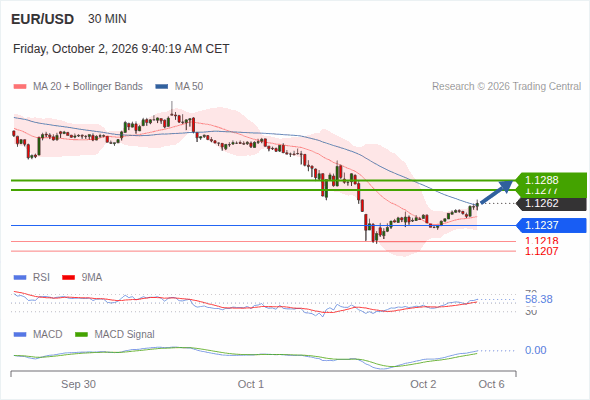Select the MA 20 + Bollinger Bands legend label
Image resolution: width=590 pixels, height=400 pixels.
pyautogui.click(x=88, y=87)
